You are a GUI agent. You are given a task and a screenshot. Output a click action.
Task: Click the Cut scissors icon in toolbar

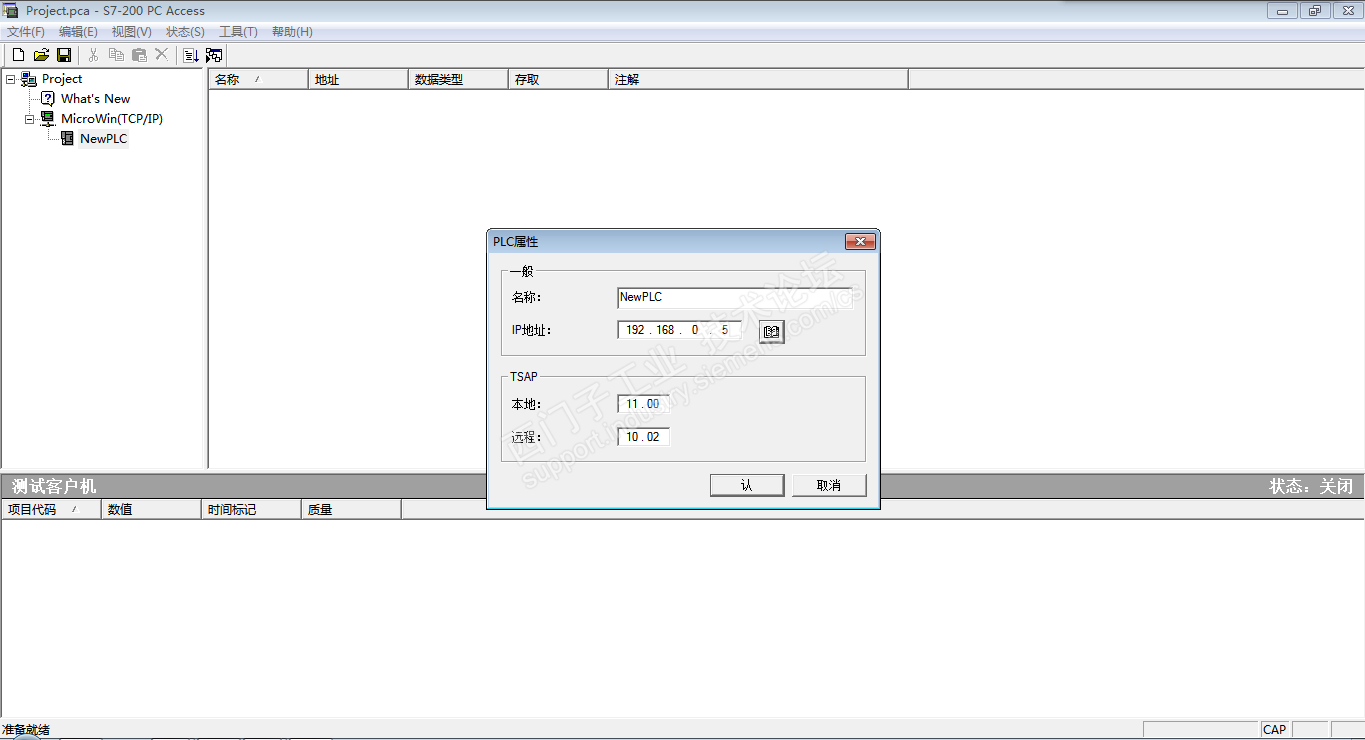point(93,55)
